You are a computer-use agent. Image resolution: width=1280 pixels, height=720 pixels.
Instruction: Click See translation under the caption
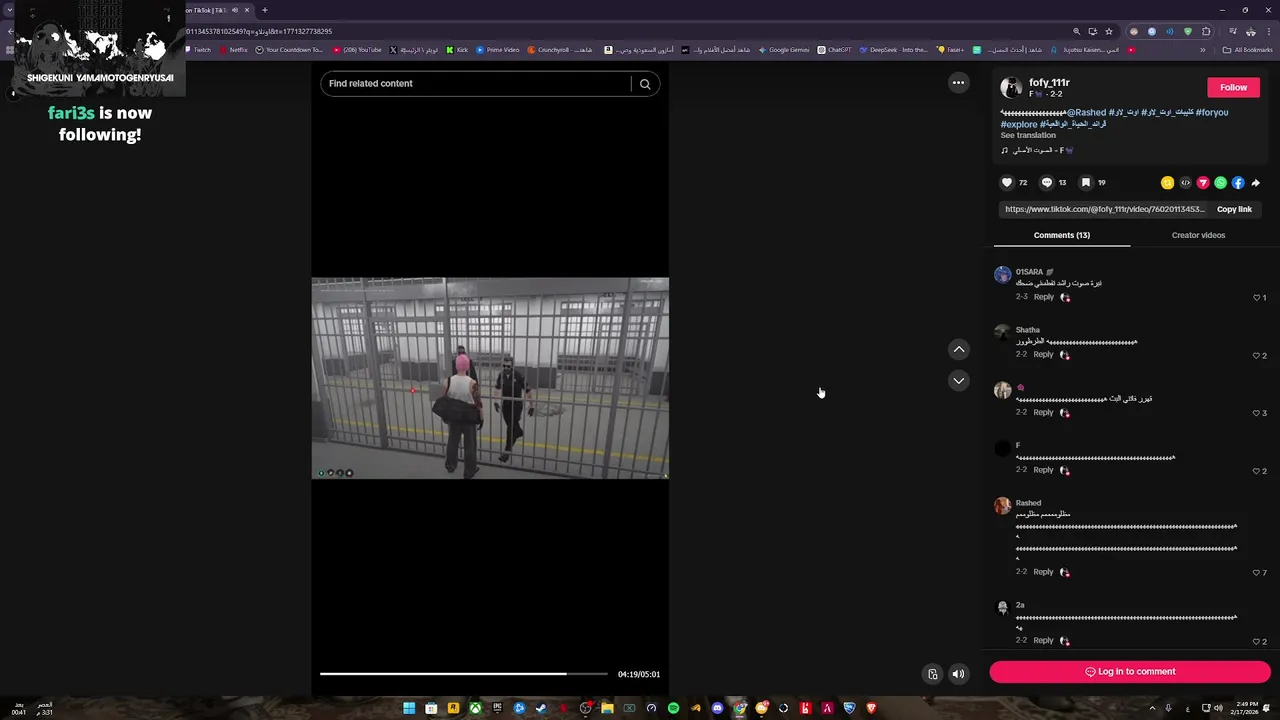pos(1028,135)
